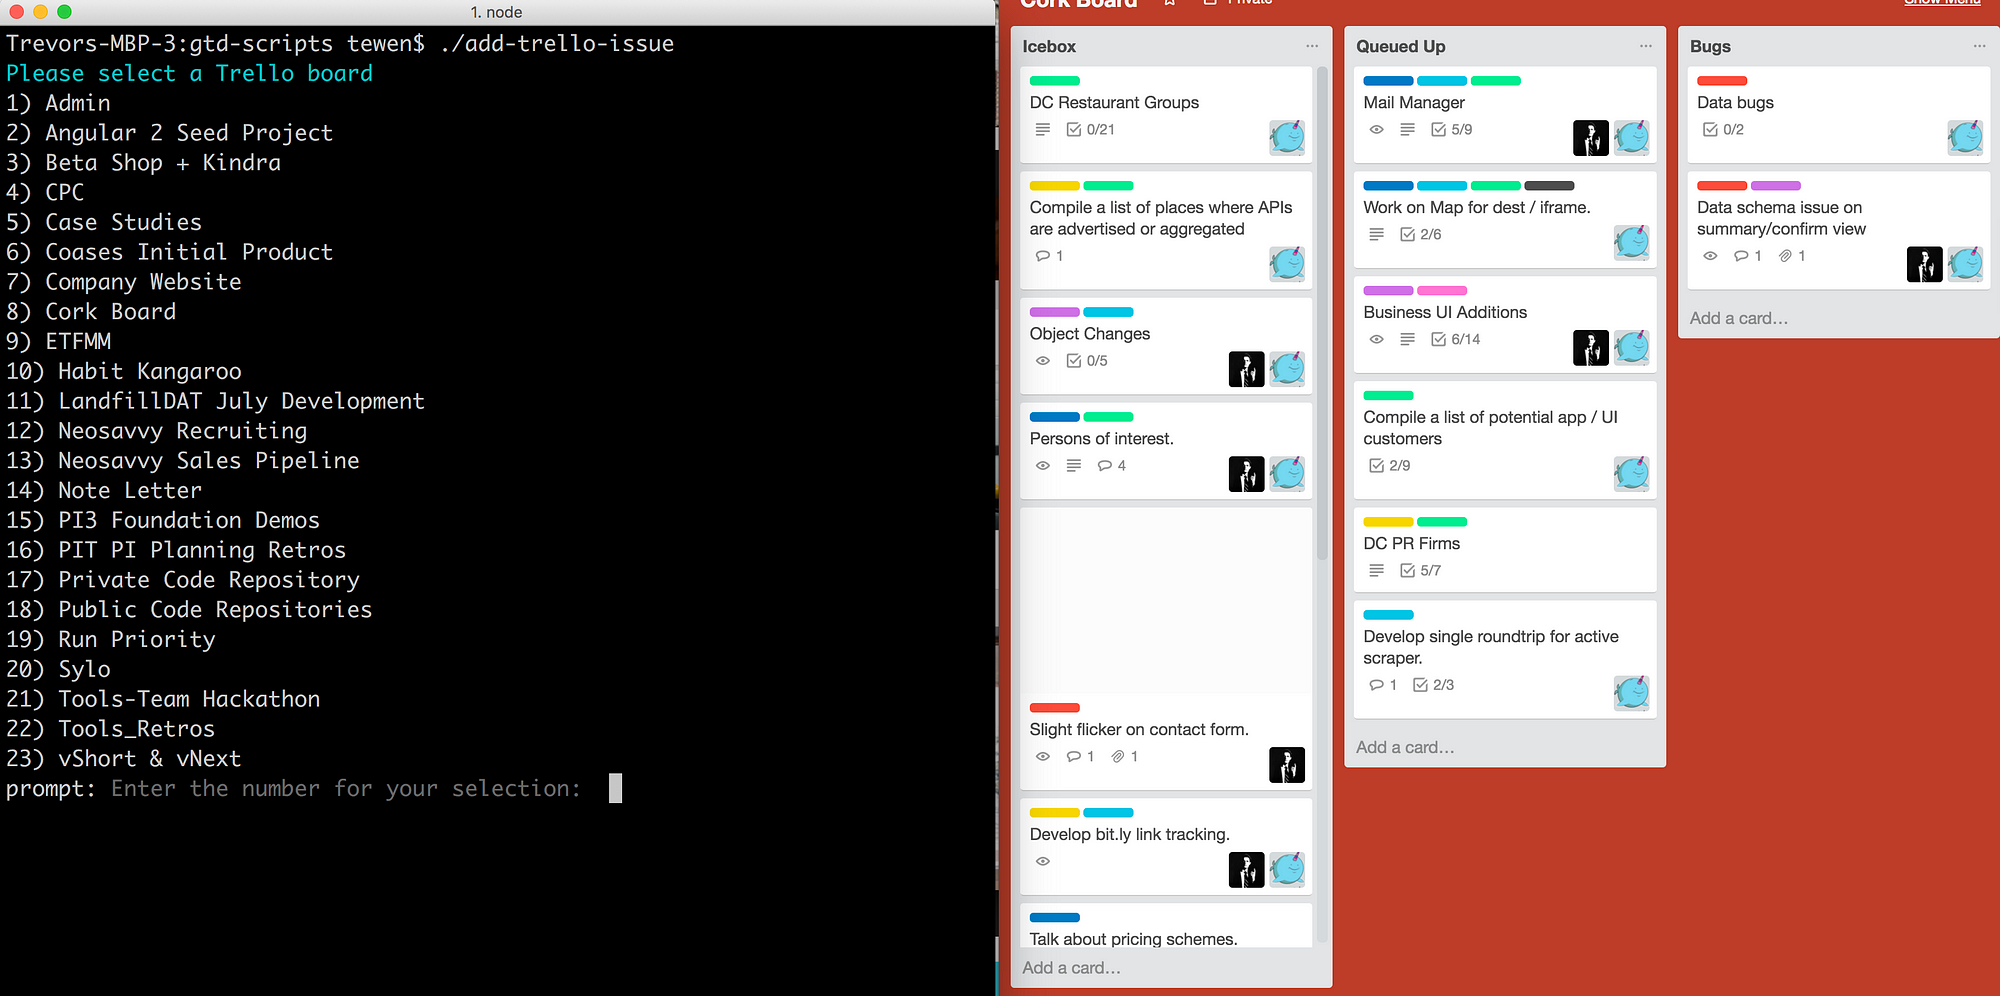The image size is (2000, 996).
Task: Click attachment paperclip on Slight flicker card
Action: 1118,757
